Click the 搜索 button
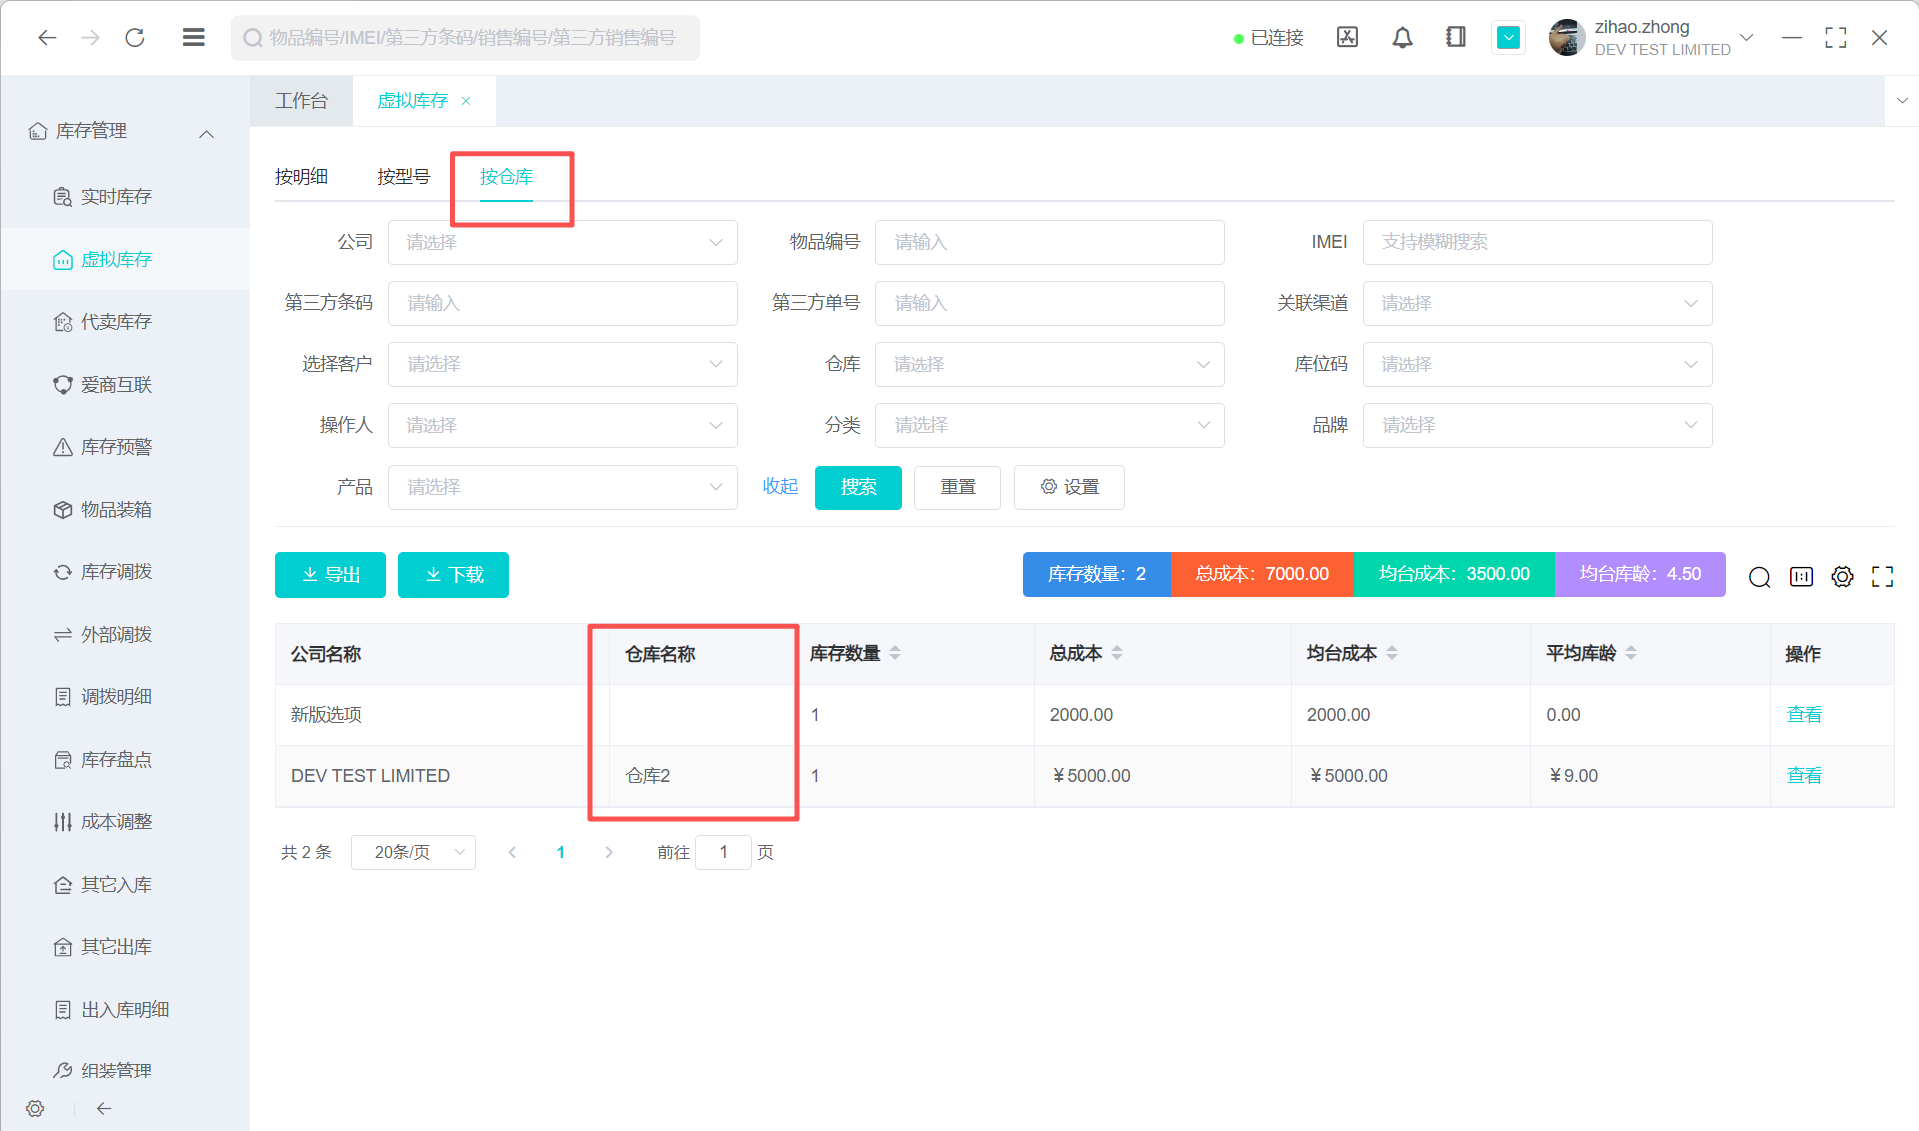This screenshot has height=1131, width=1919. coord(858,487)
